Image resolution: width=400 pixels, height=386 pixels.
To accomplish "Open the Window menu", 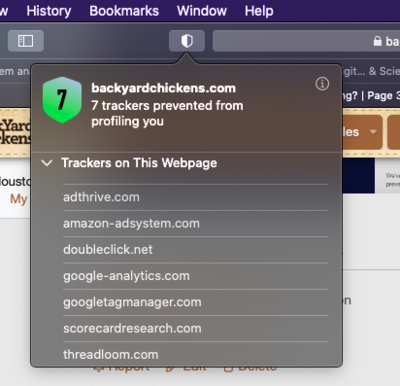I will point(202,11).
